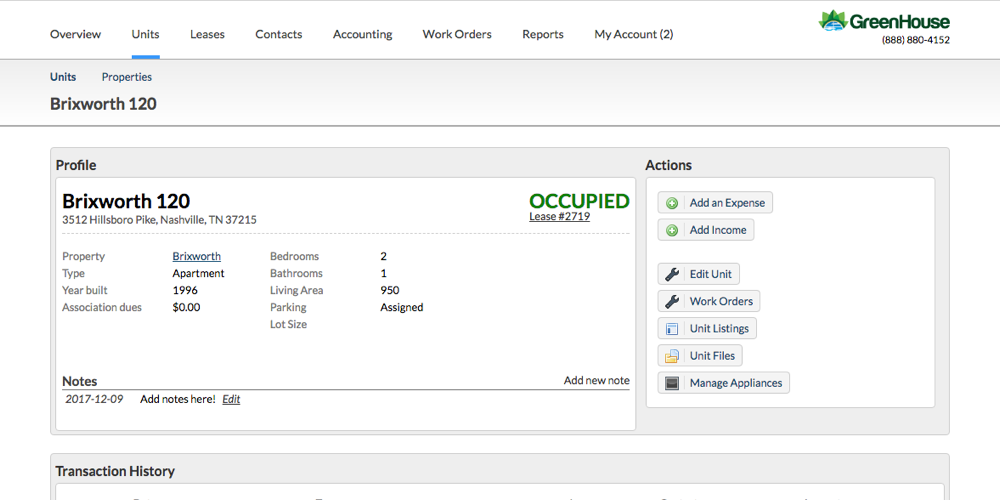This screenshot has width=1000, height=500.
Task: Switch to the Properties sub-tab
Action: [127, 77]
